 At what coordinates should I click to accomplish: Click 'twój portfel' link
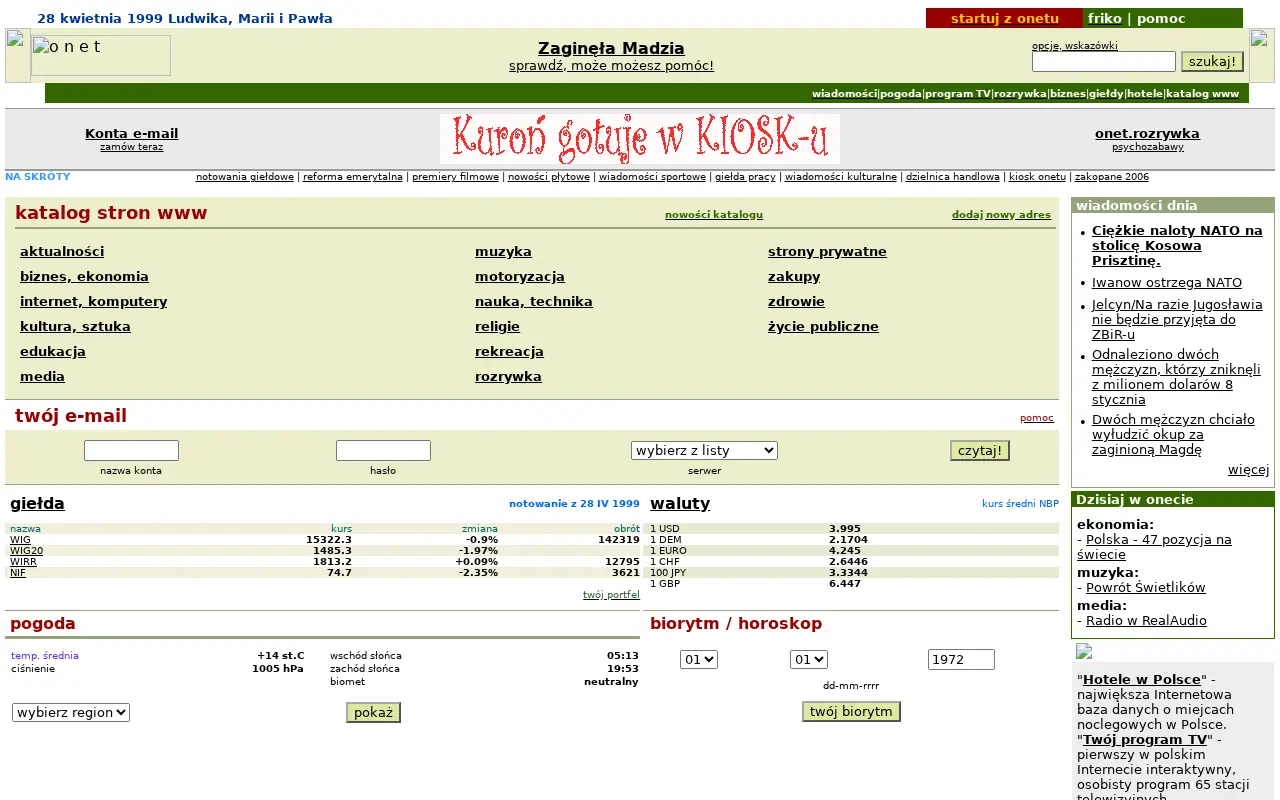611,594
